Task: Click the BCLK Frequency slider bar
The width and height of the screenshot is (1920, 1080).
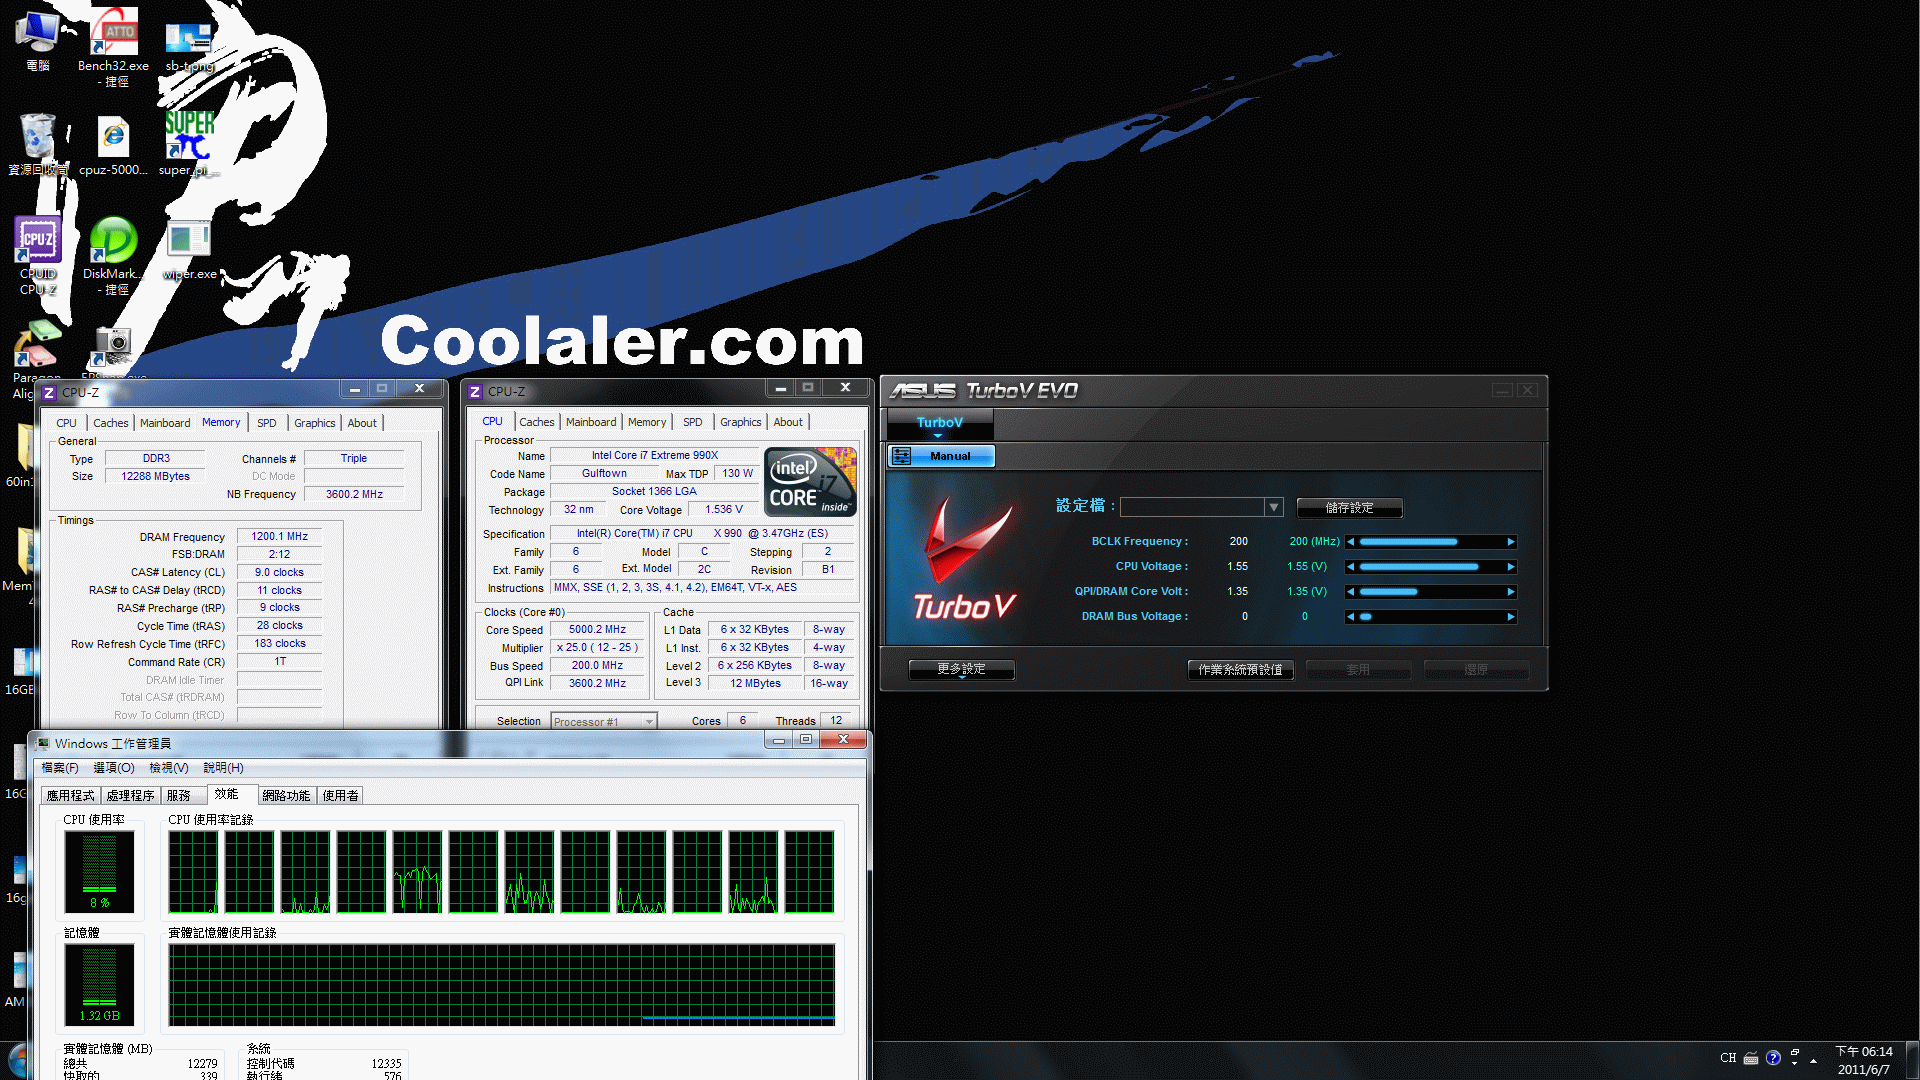Action: tap(1431, 542)
